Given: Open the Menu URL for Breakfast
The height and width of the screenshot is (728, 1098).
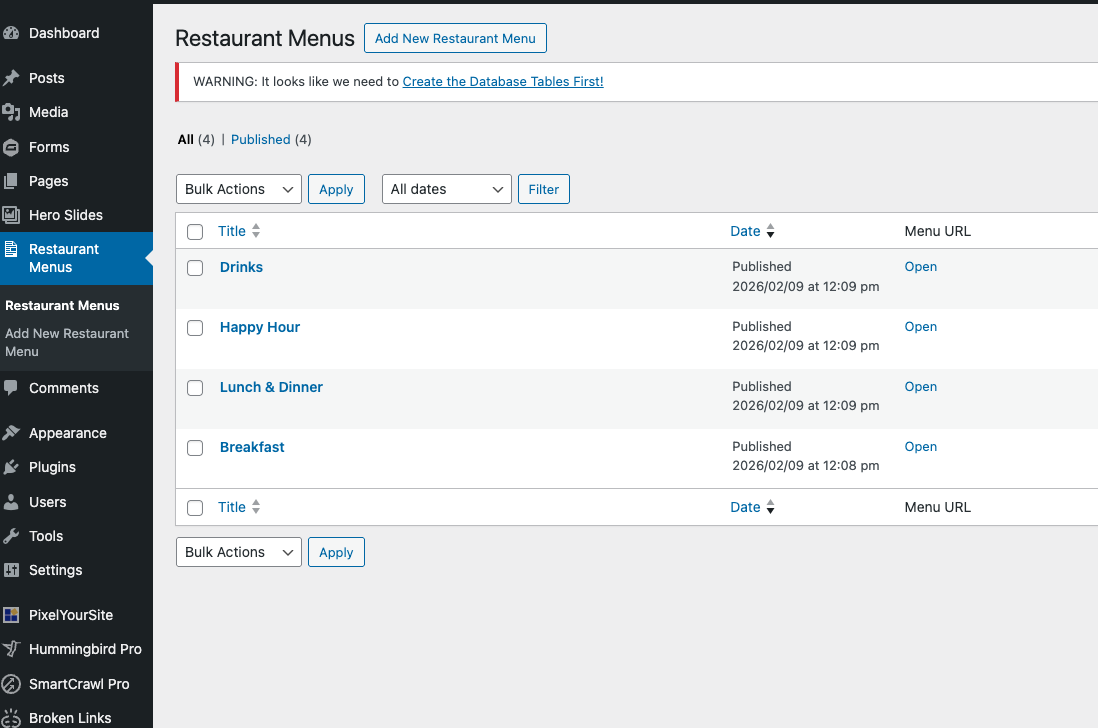Looking at the screenshot, I should pos(920,447).
